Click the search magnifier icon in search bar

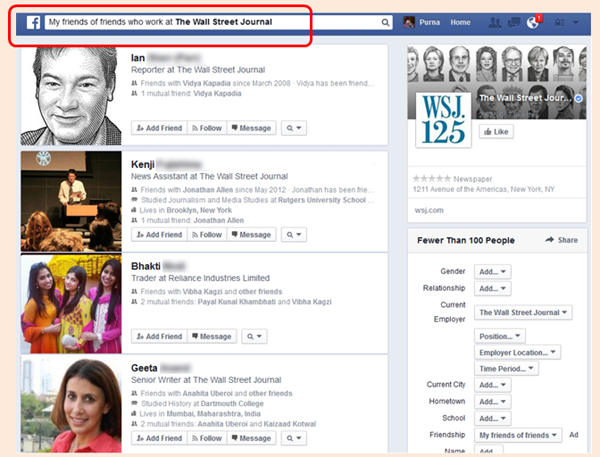(x=385, y=23)
